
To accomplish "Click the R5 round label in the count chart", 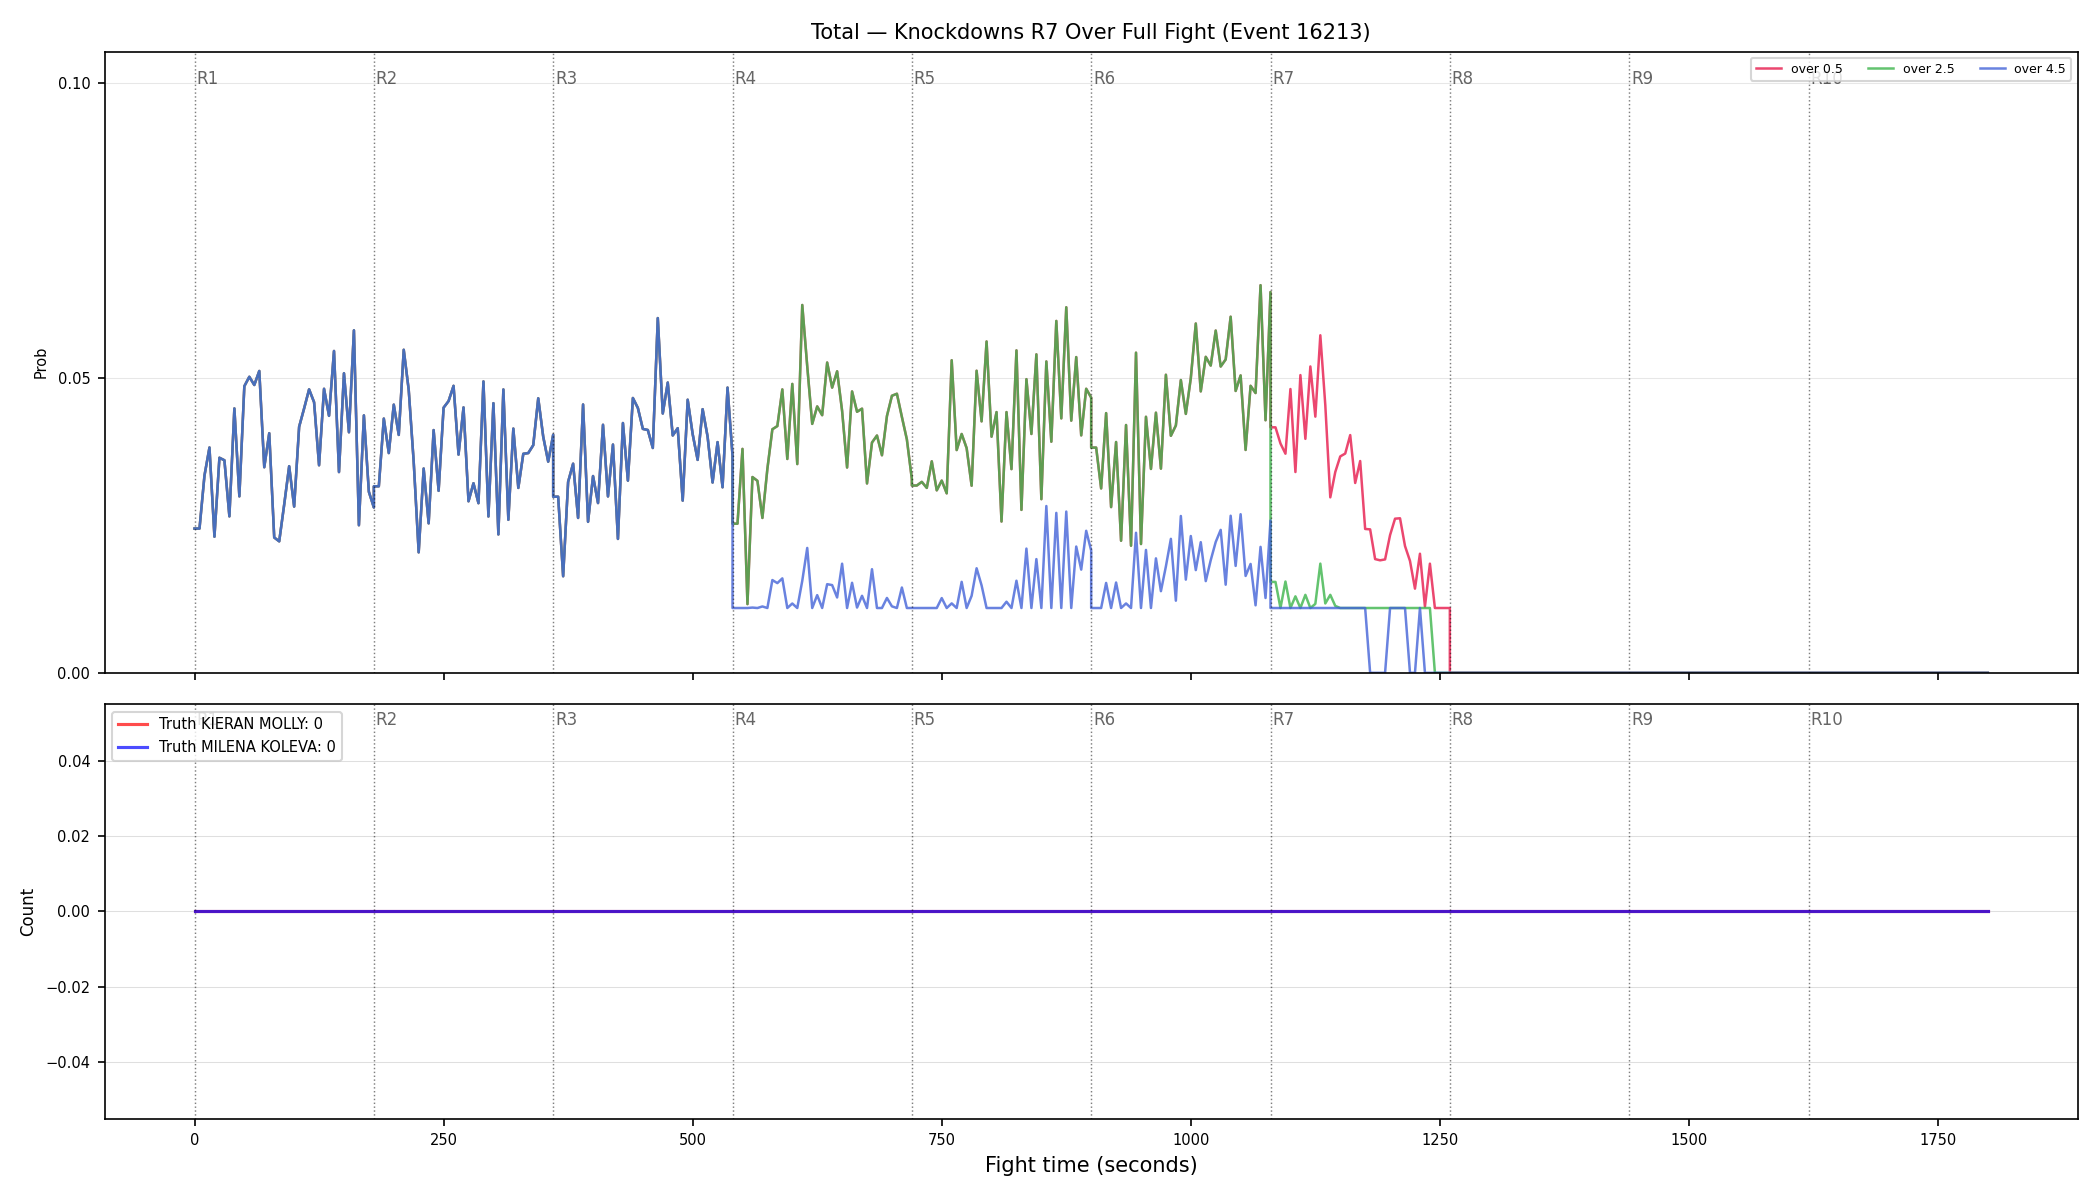I will [x=924, y=719].
